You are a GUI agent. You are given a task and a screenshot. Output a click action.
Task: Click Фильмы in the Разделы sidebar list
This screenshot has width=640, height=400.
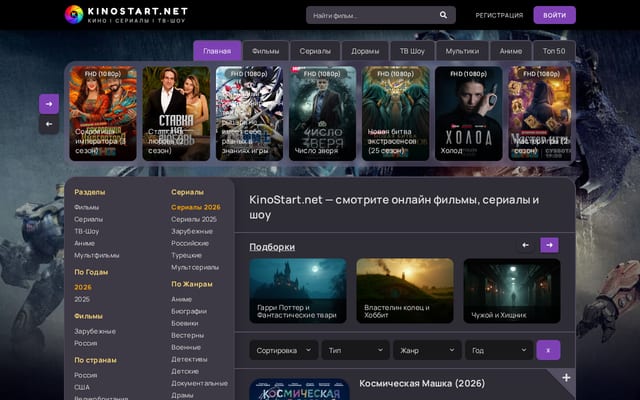pos(87,207)
